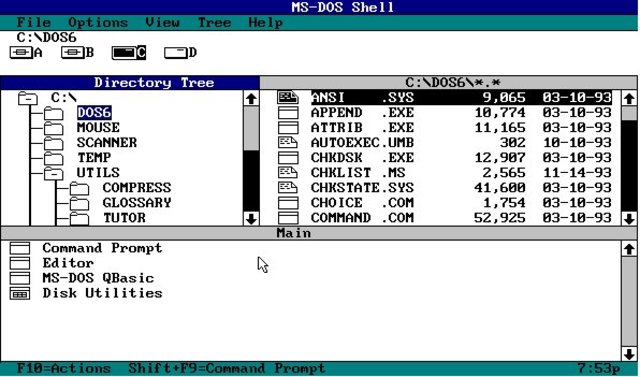
Task: Click the MOUSE folder icon
Action: 54,128
